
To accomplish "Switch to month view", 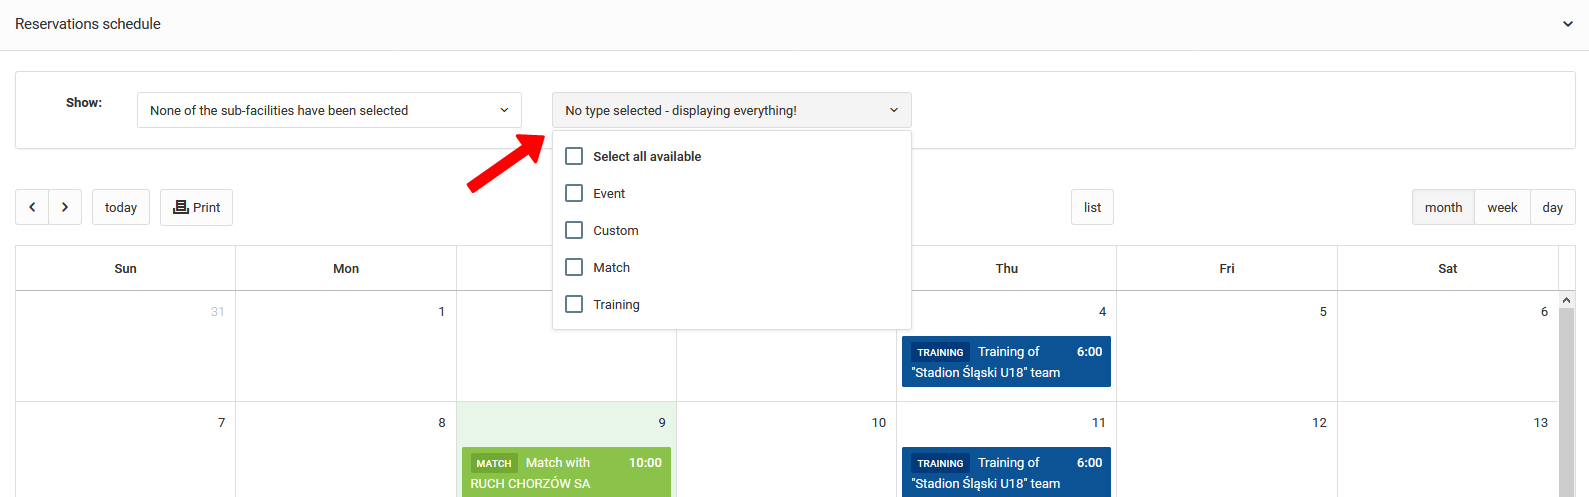I will (1443, 207).
